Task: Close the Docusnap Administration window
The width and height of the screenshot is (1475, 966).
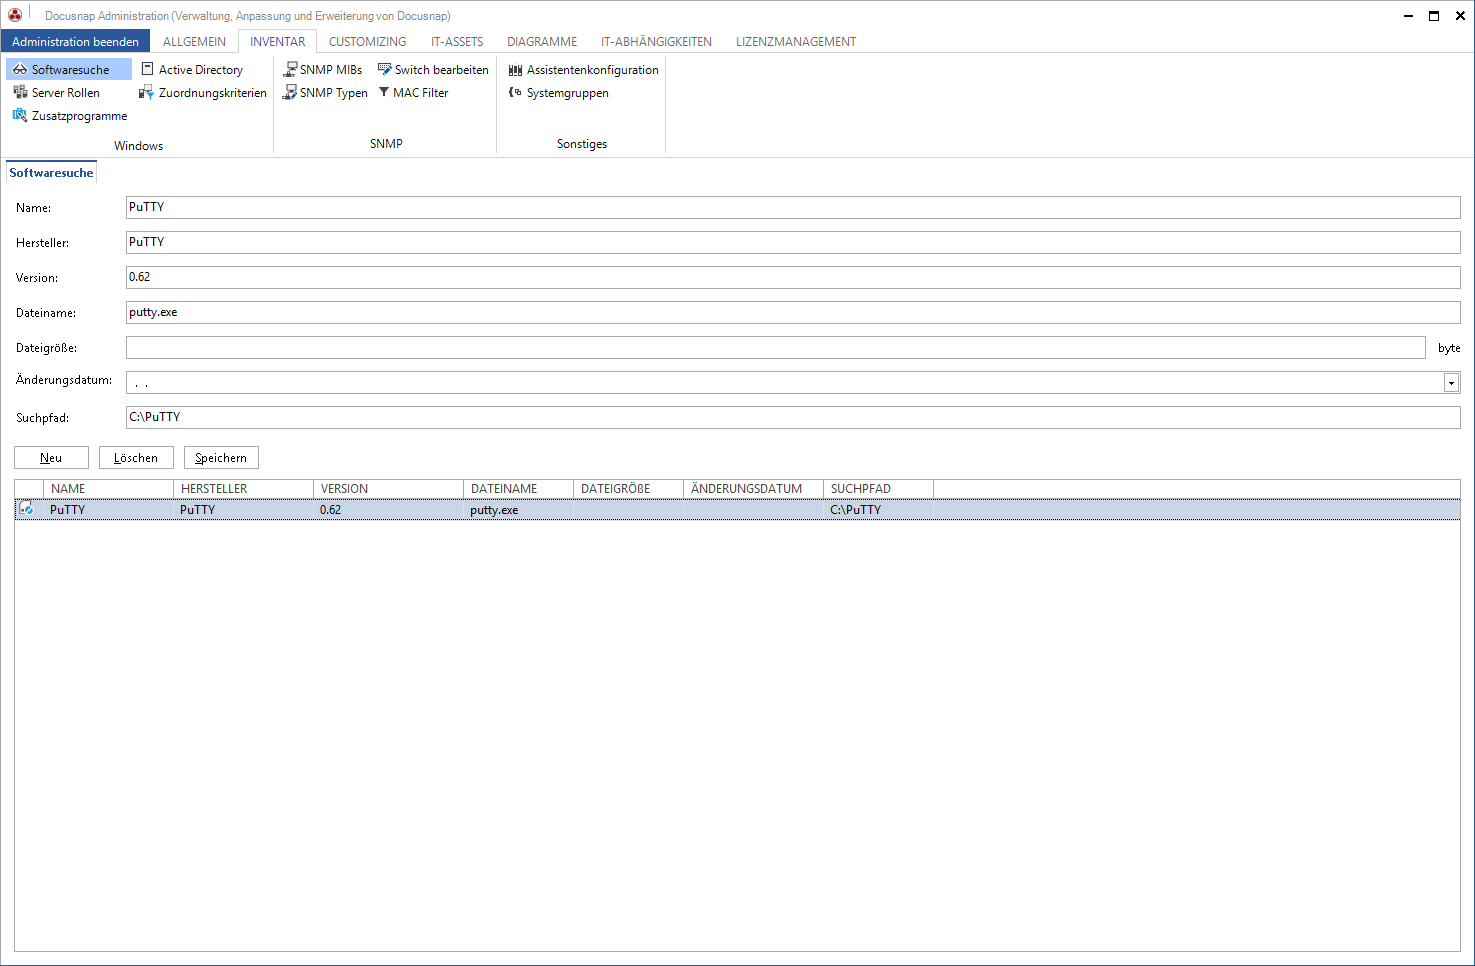Action: point(1460,15)
